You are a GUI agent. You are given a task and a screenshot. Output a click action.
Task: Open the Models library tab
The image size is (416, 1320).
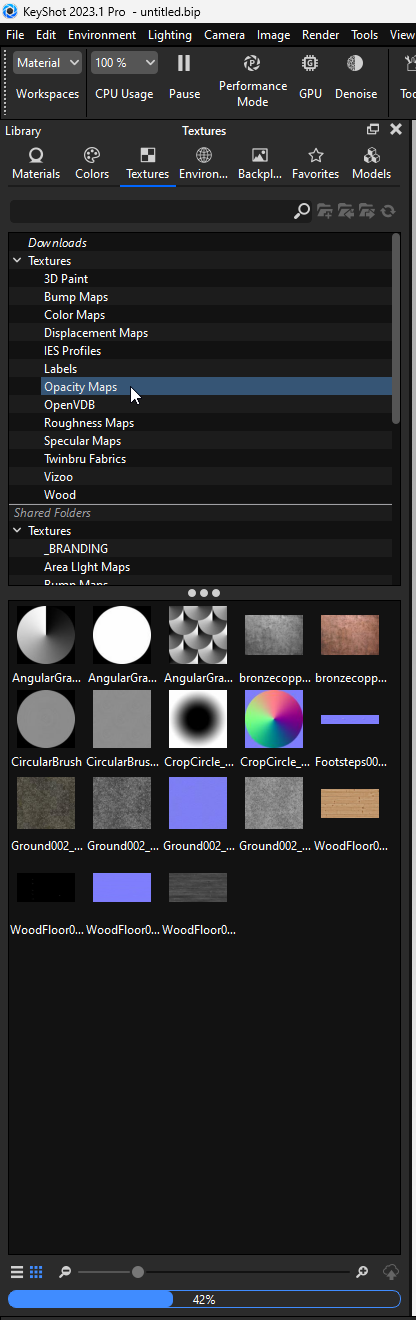pyautogui.click(x=372, y=164)
